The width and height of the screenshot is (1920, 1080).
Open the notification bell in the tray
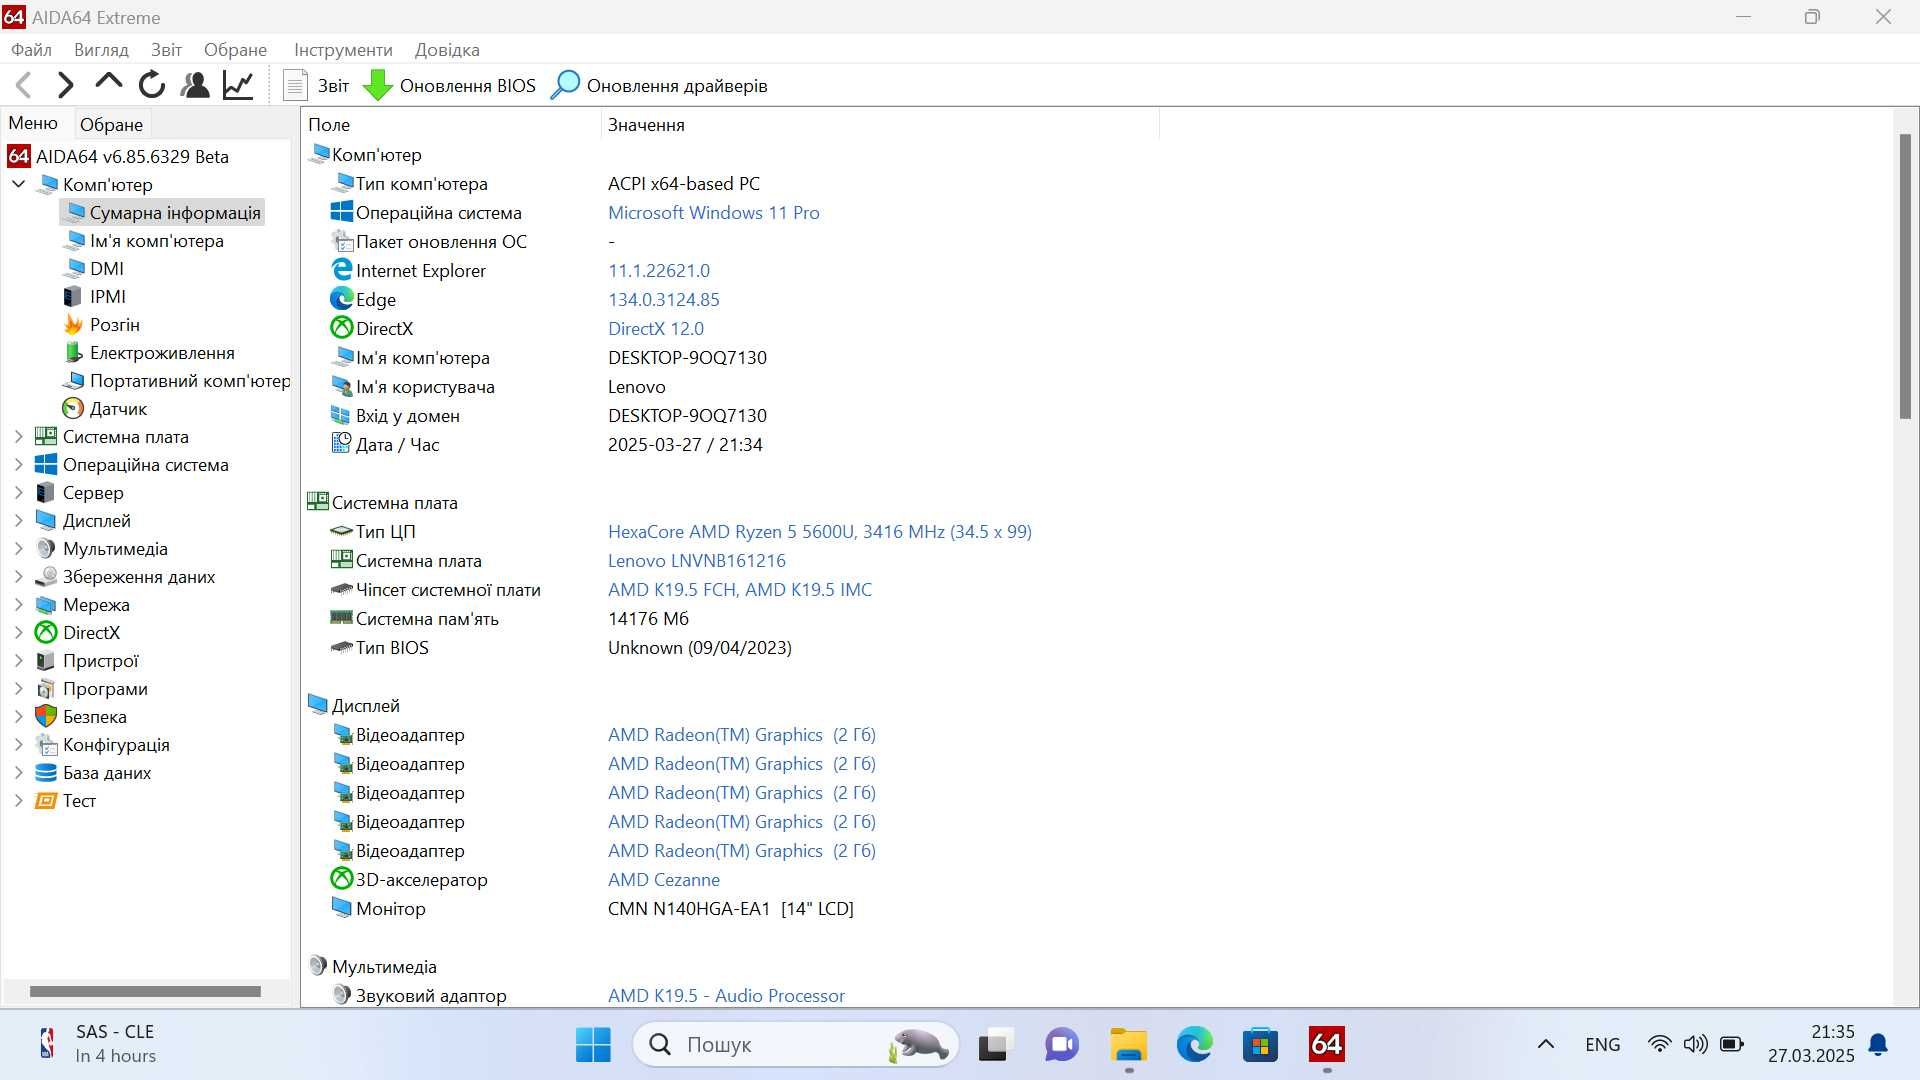point(1878,1045)
